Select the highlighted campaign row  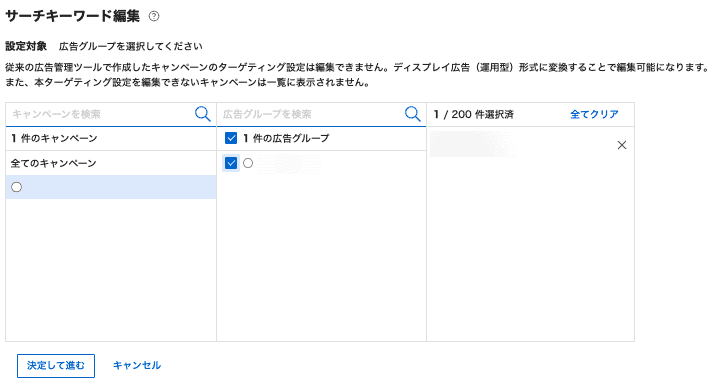111,187
